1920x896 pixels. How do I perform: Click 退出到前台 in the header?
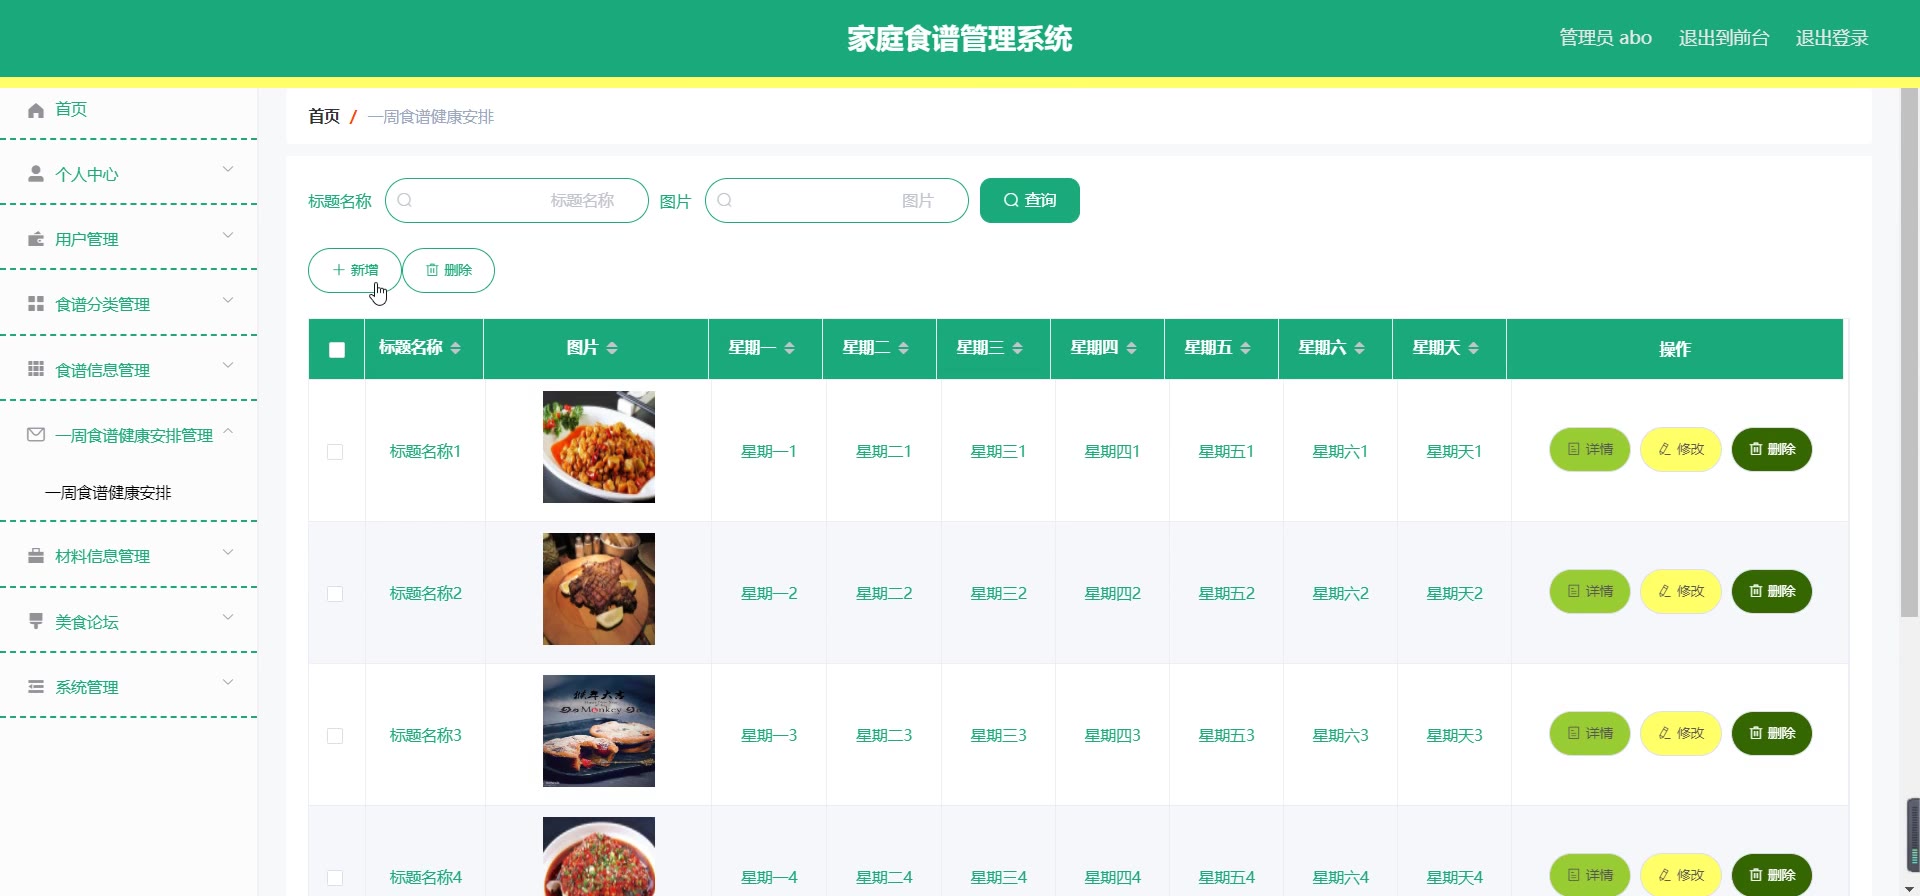pyautogui.click(x=1724, y=38)
